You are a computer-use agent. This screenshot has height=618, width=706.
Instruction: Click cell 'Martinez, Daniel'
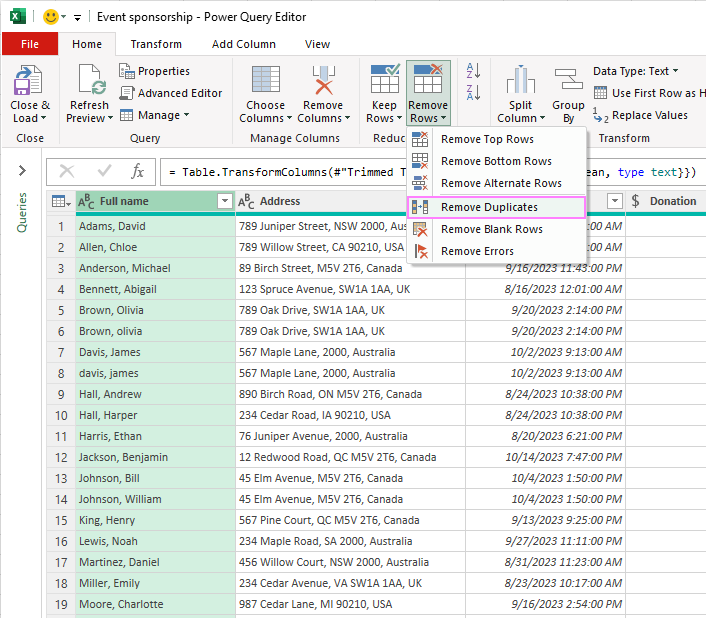pos(155,563)
